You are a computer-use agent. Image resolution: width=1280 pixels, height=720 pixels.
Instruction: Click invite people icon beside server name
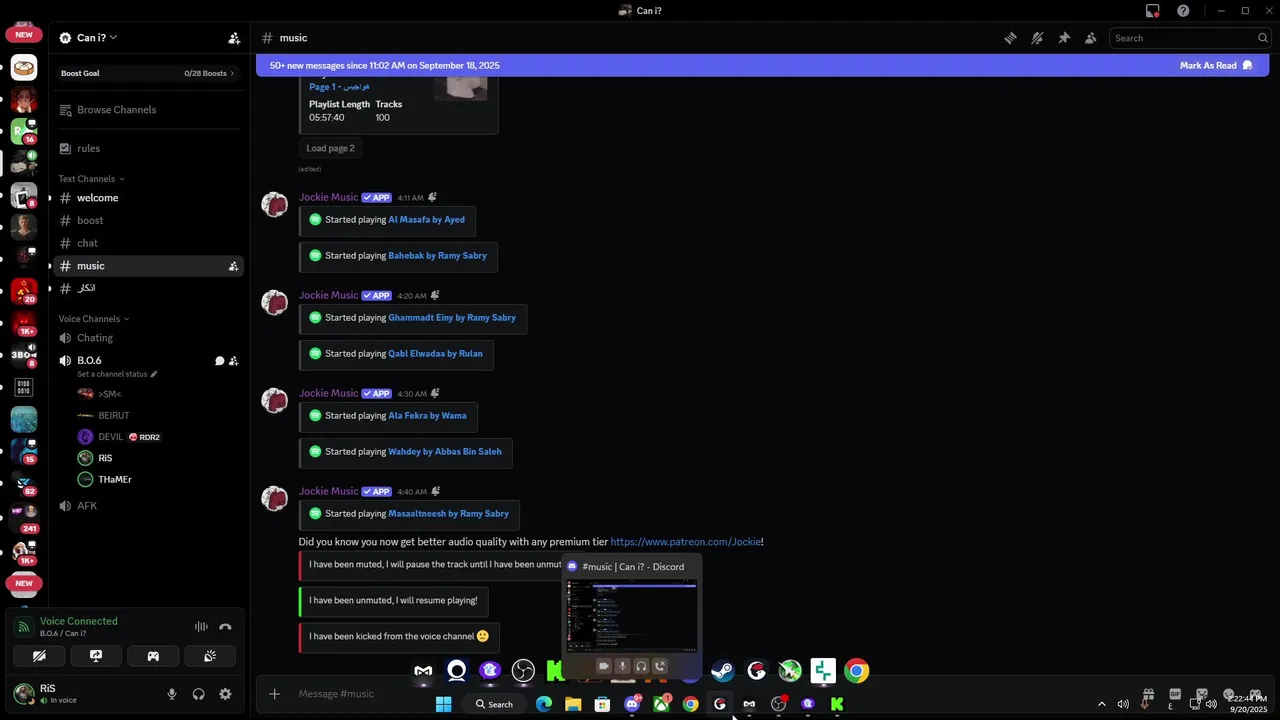click(234, 38)
